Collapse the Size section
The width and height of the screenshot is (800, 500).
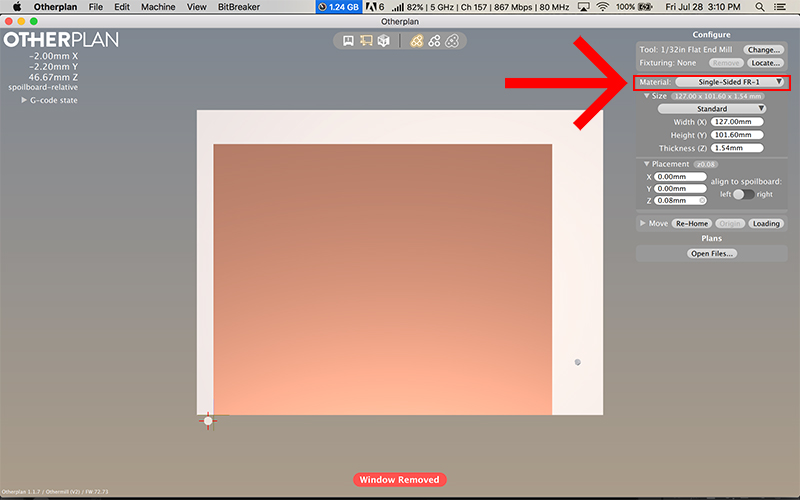coord(646,96)
